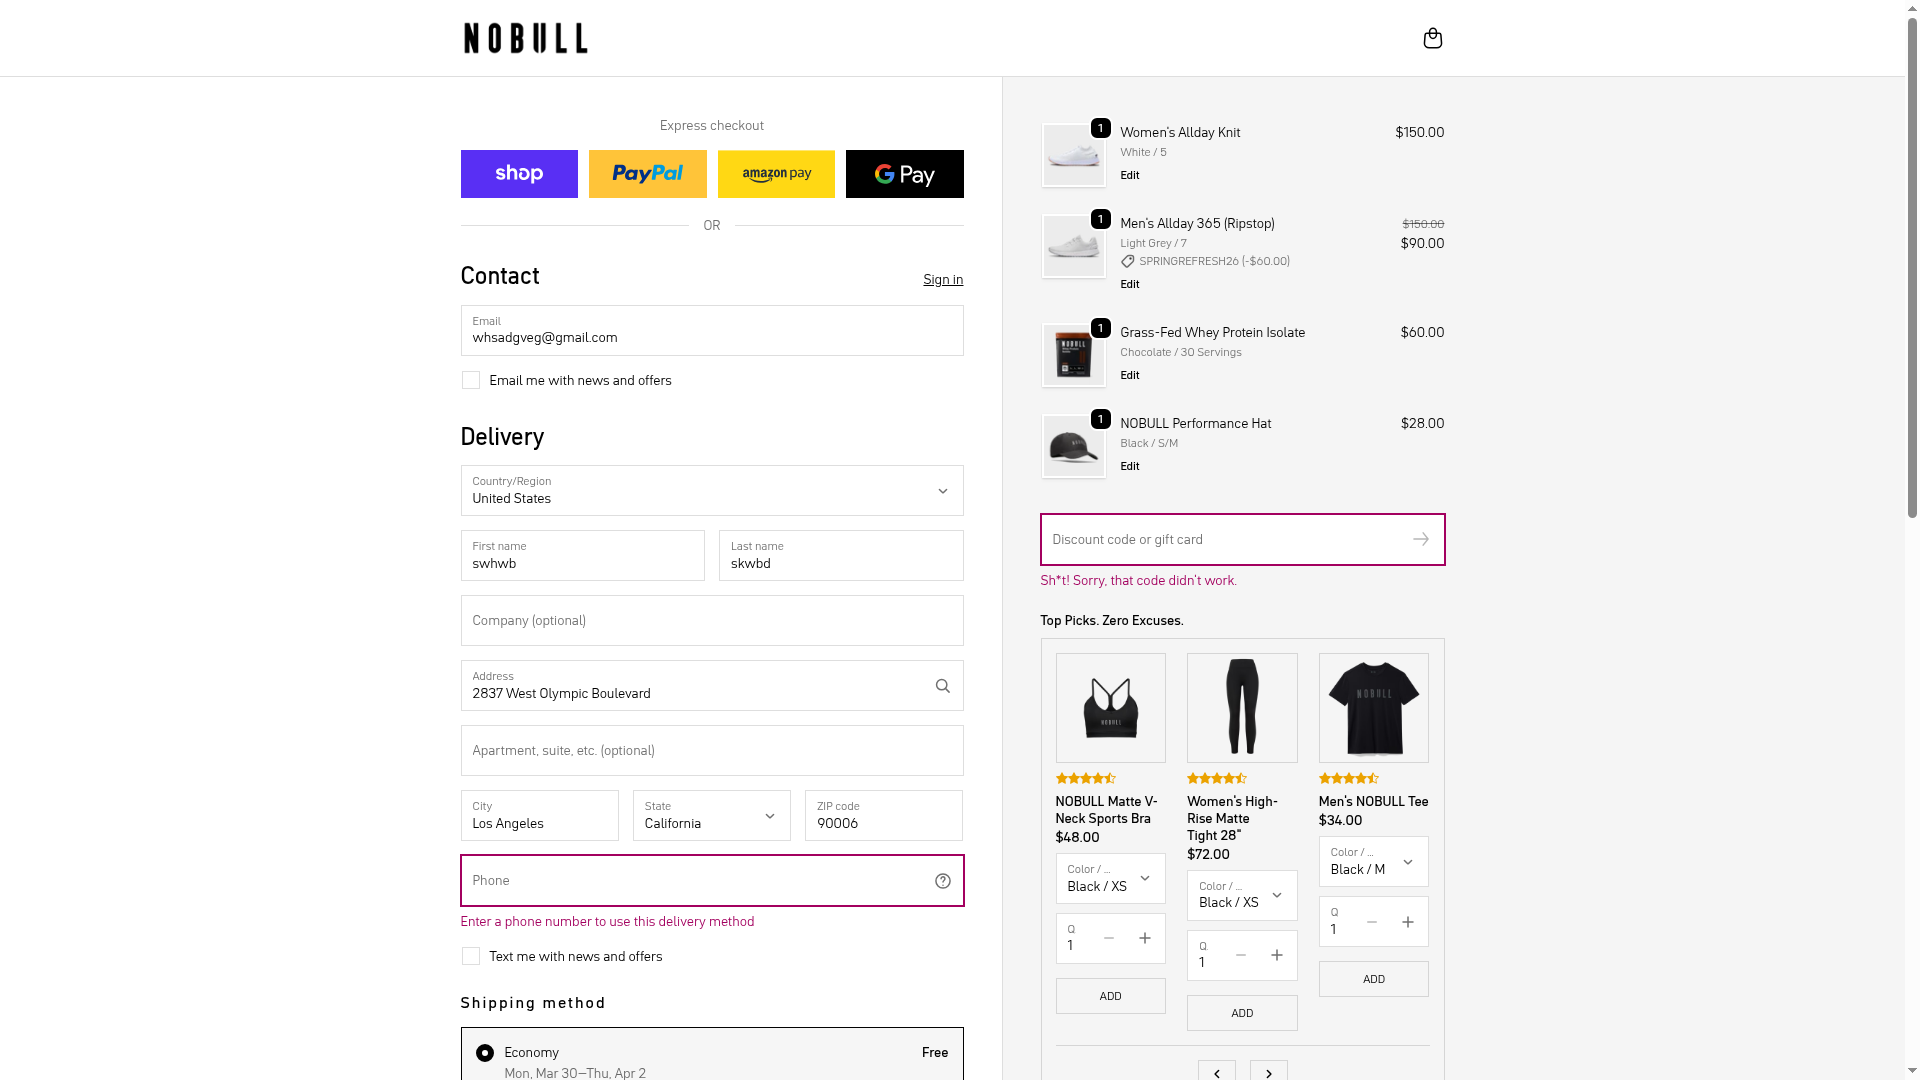Open the shopping bag cart icon
Viewport: 1920px width, 1080px height.
pos(1432,38)
